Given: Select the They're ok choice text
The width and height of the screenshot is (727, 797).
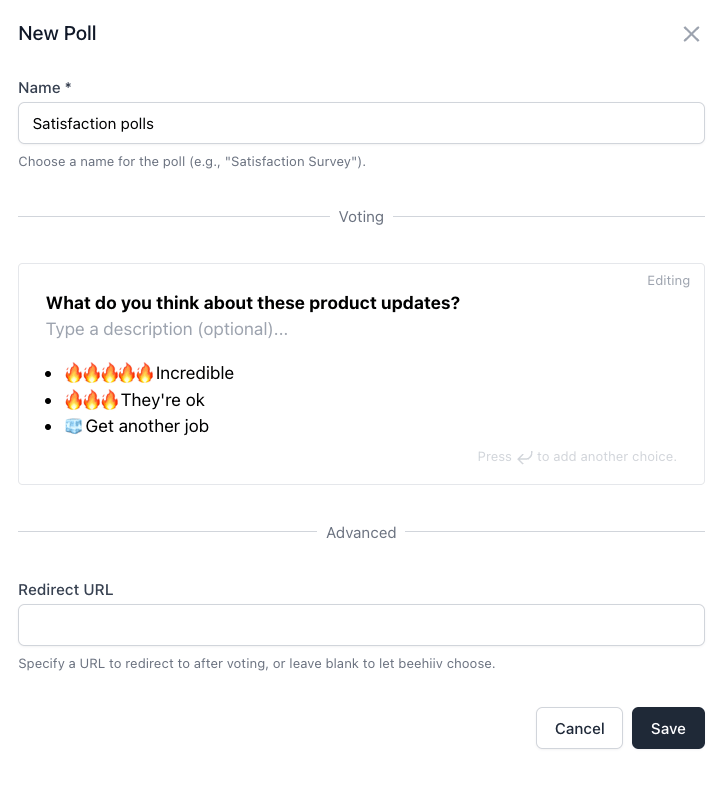Looking at the screenshot, I should pos(163,400).
